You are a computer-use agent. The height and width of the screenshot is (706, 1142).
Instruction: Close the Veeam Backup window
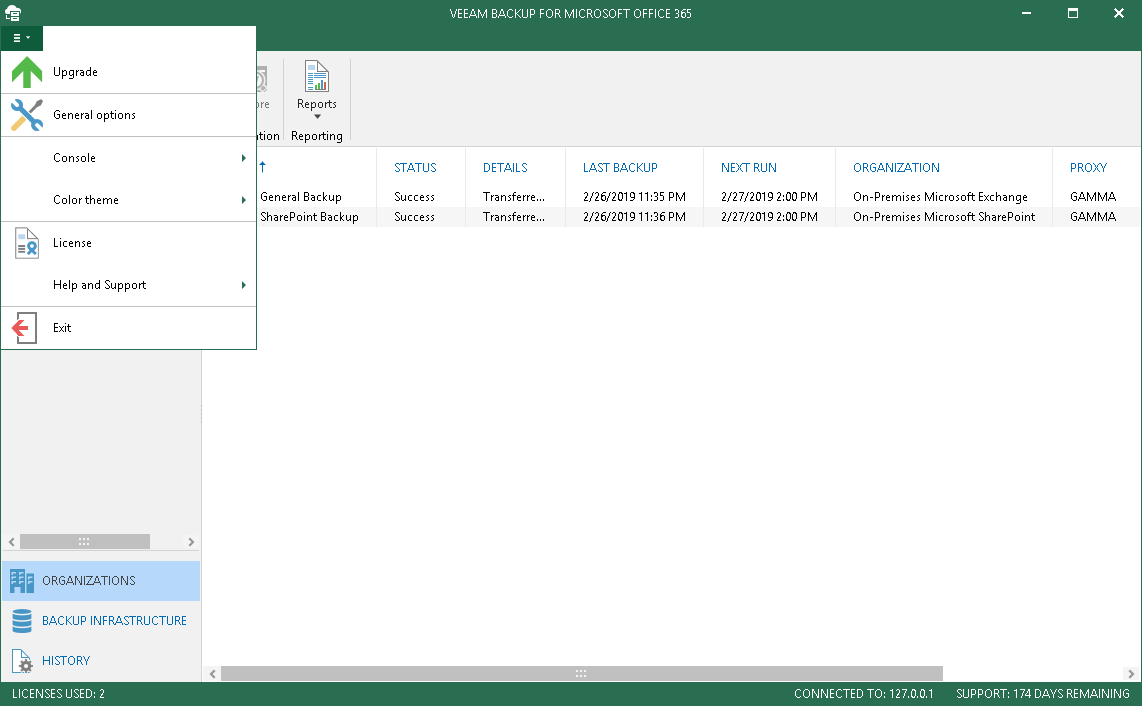(1119, 13)
